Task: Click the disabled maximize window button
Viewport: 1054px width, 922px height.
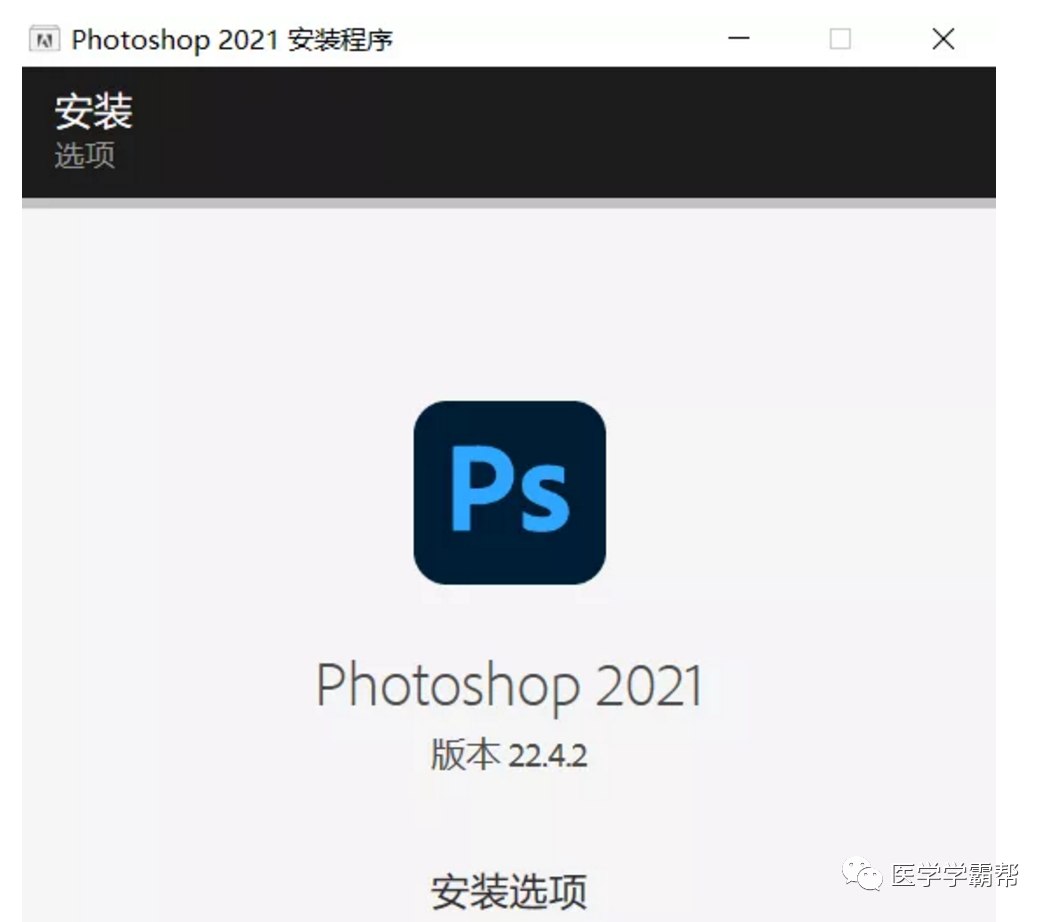Action: pyautogui.click(x=840, y=39)
